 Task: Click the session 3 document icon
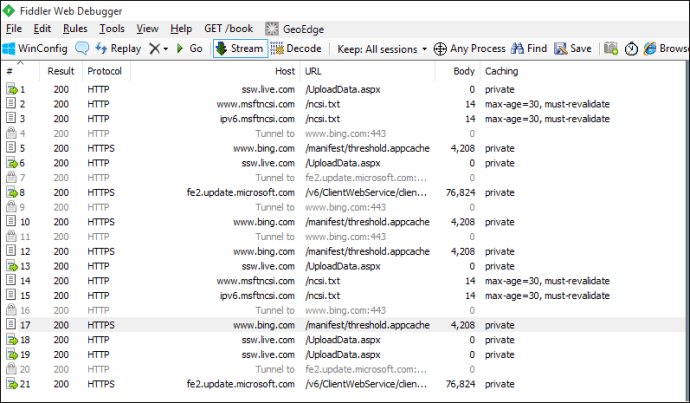(x=11, y=118)
